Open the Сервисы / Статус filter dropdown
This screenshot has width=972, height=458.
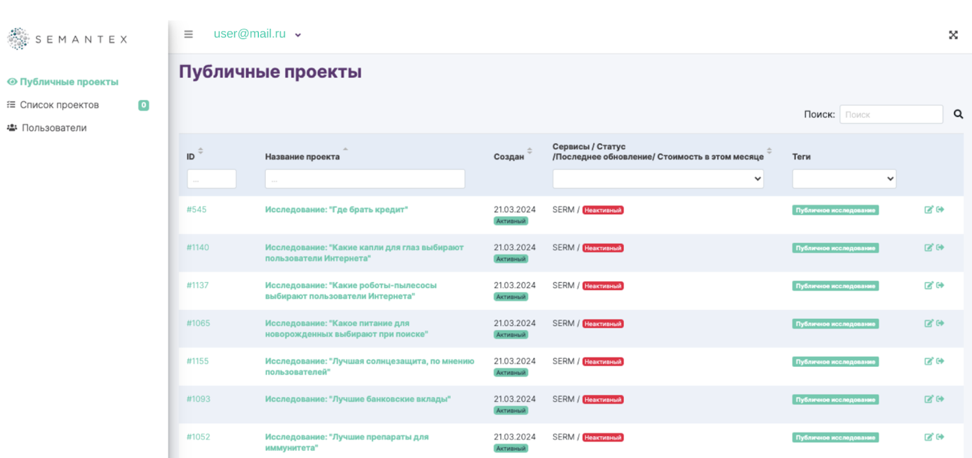click(x=658, y=178)
